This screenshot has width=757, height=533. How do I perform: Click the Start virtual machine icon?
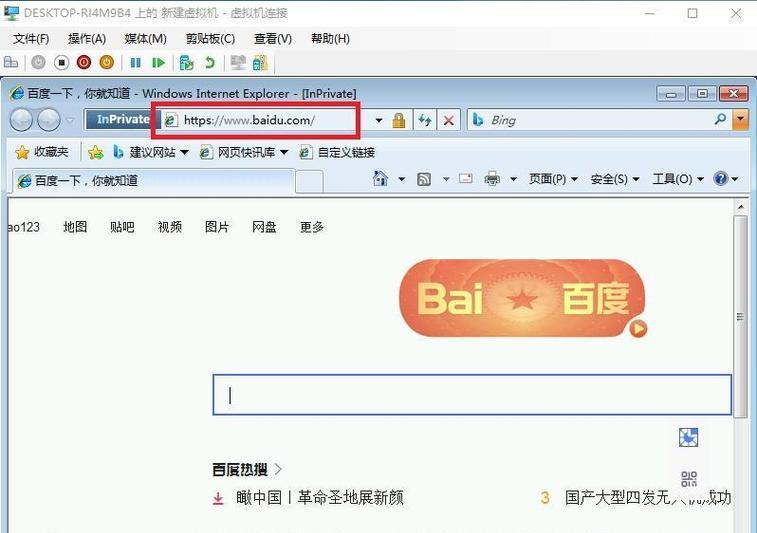tap(38, 63)
